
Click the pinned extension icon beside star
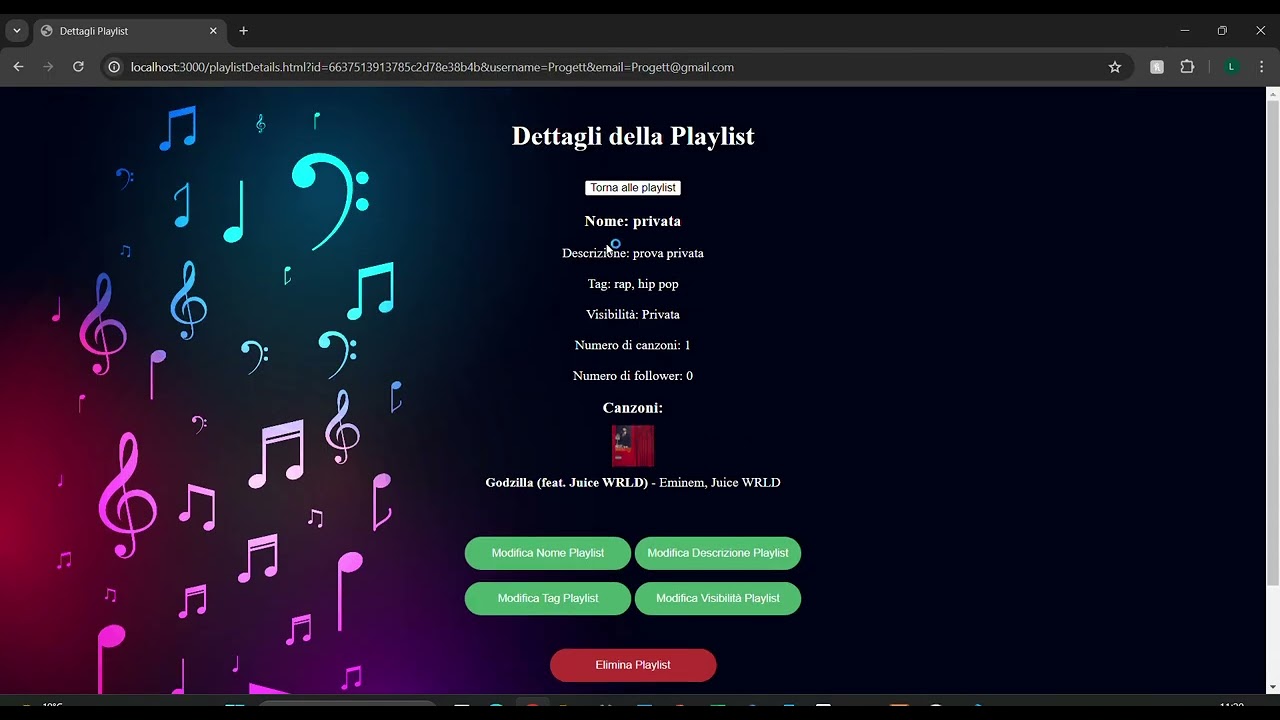tap(1157, 67)
